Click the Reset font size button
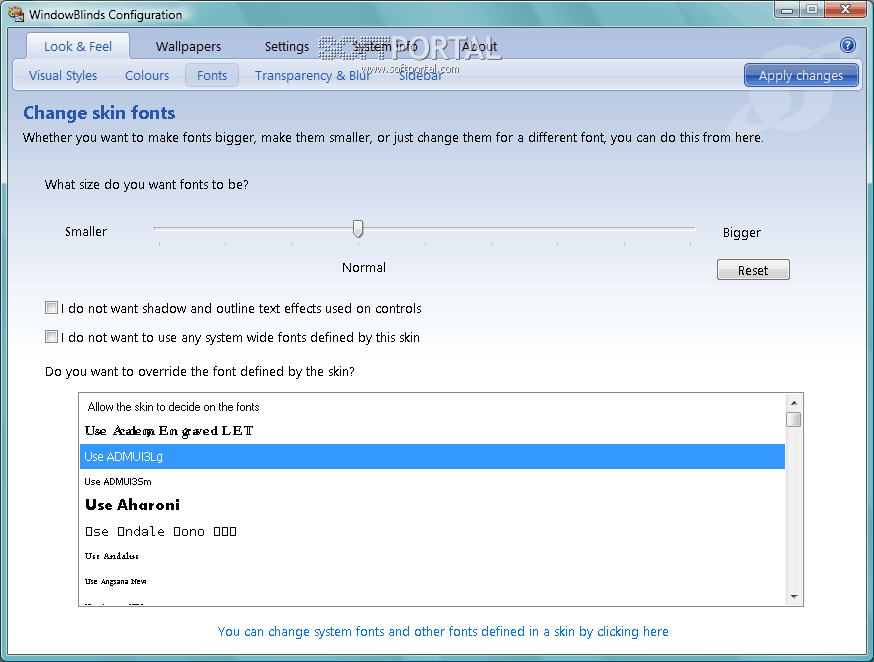Viewport: 874px width, 662px height. coord(753,270)
